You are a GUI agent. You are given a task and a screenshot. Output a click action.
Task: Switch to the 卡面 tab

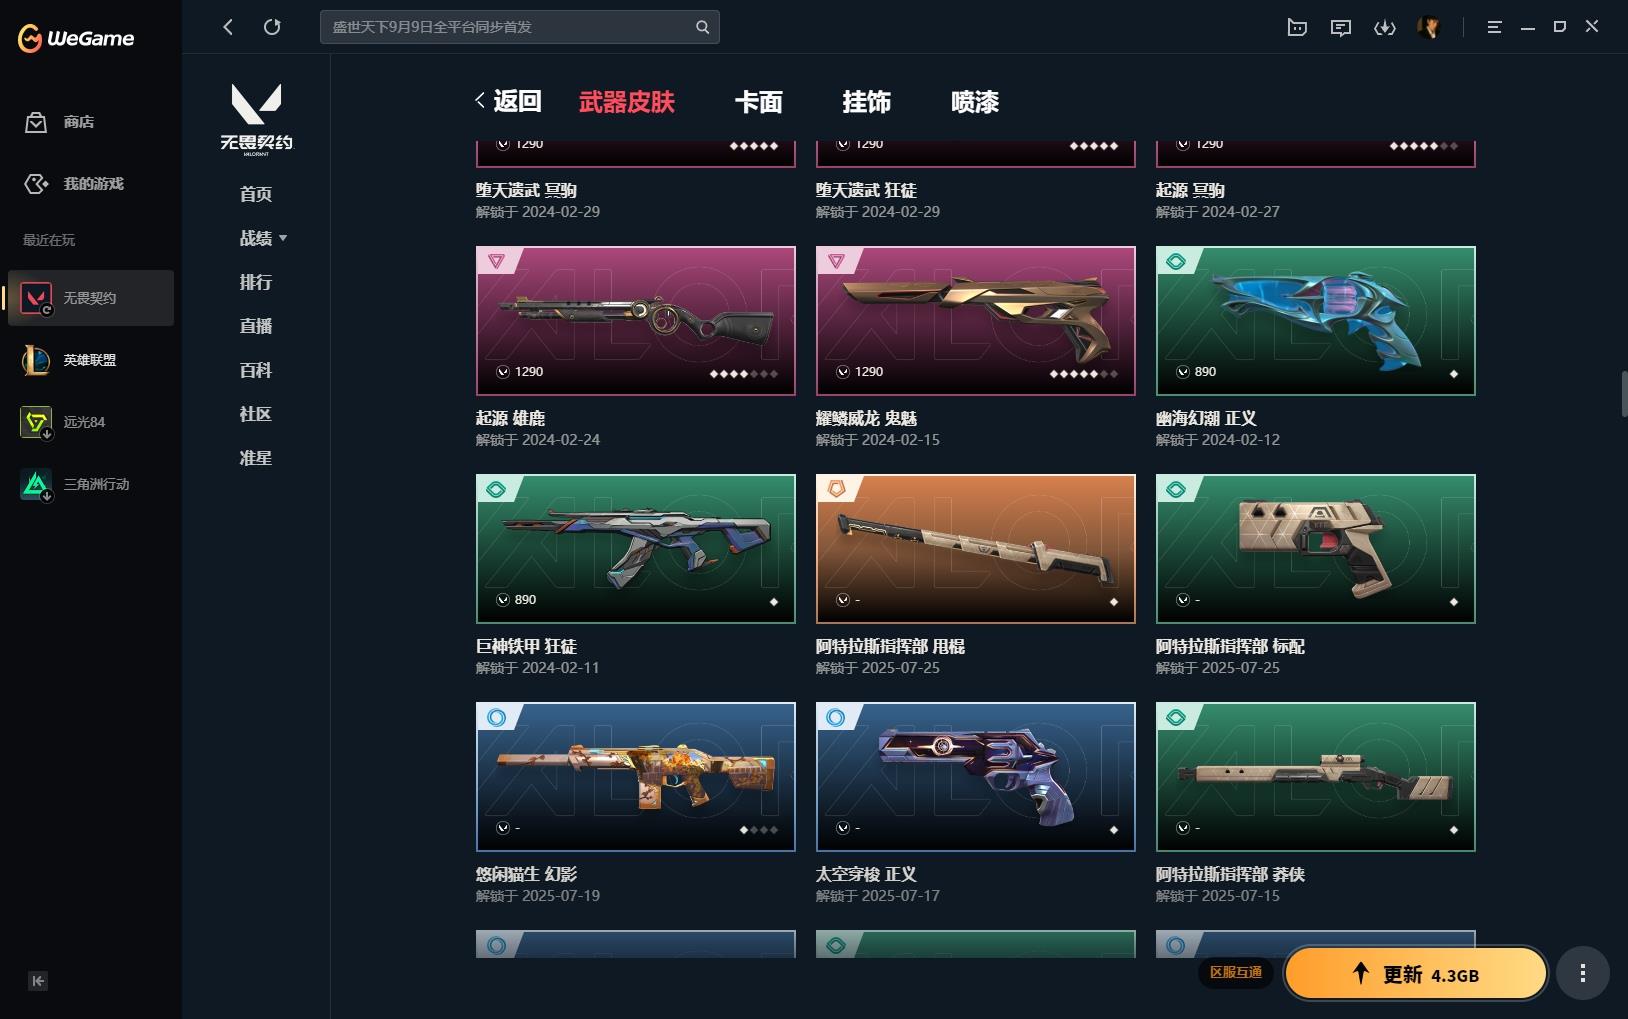point(759,102)
